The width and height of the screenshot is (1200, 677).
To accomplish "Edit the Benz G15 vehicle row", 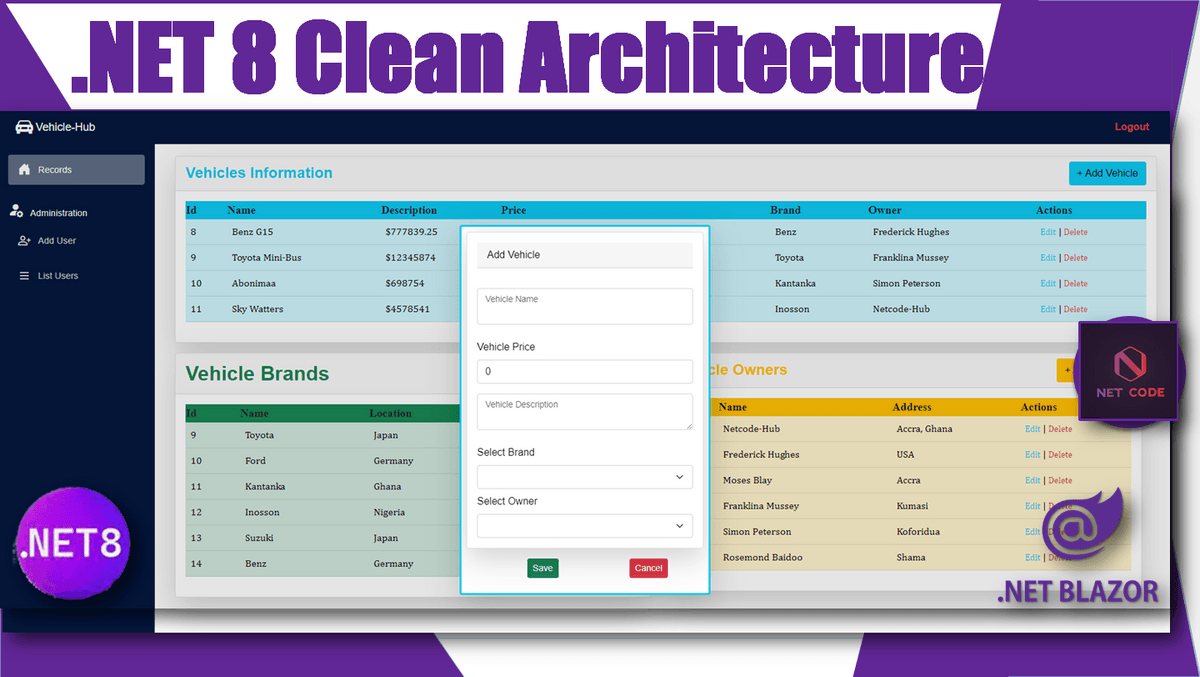I will coord(1048,232).
